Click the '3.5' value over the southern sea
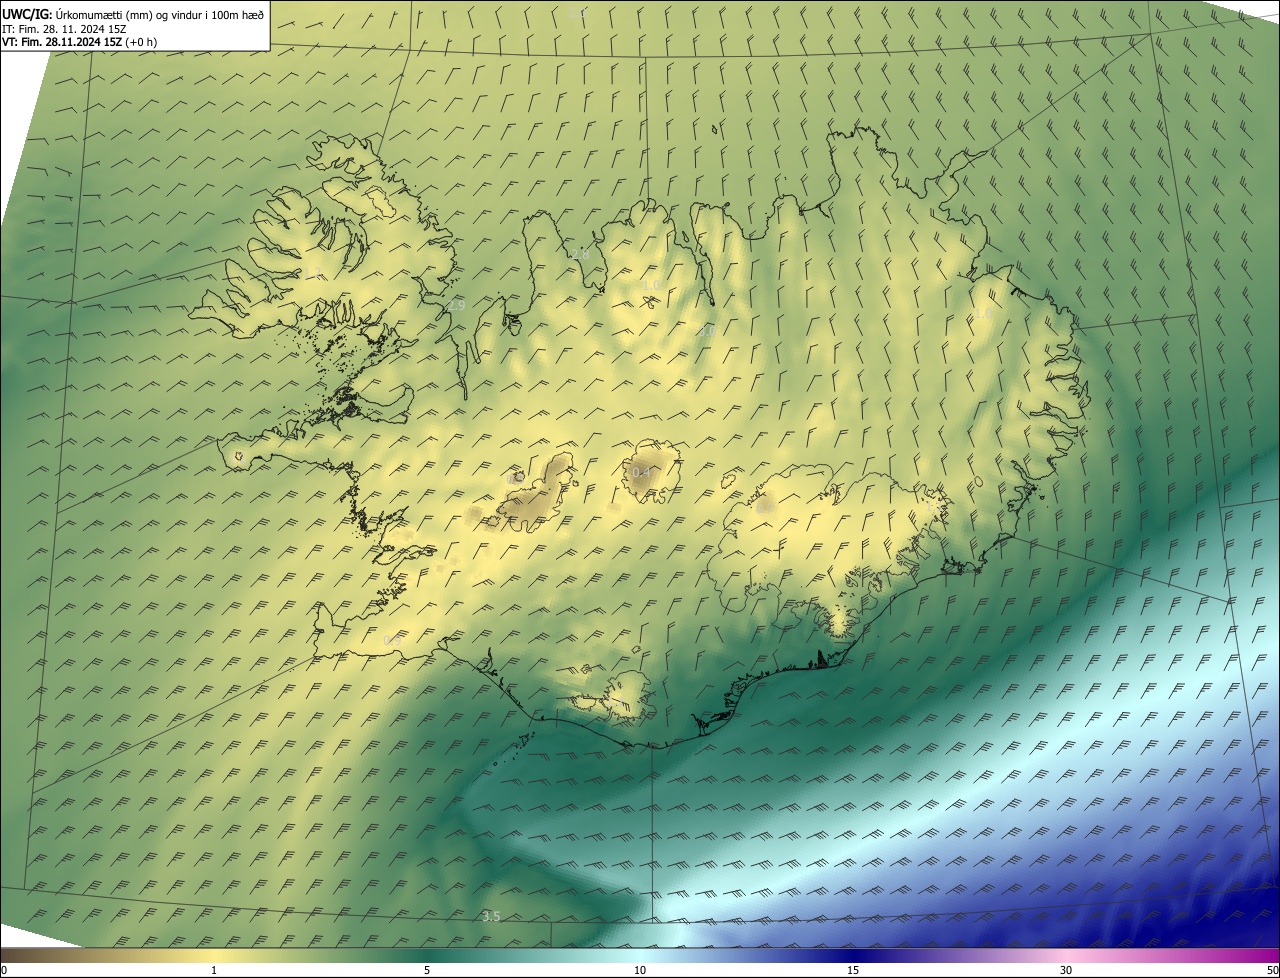1280x978 pixels. (490, 916)
